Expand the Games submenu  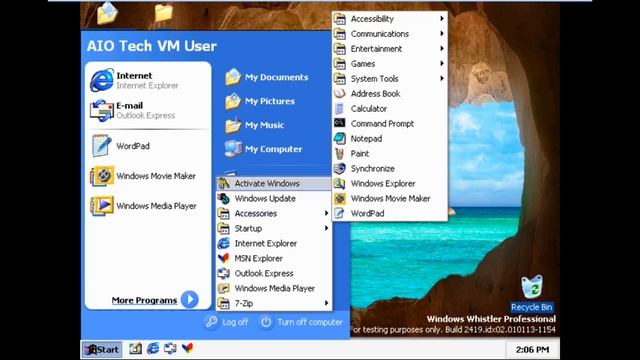(x=390, y=64)
